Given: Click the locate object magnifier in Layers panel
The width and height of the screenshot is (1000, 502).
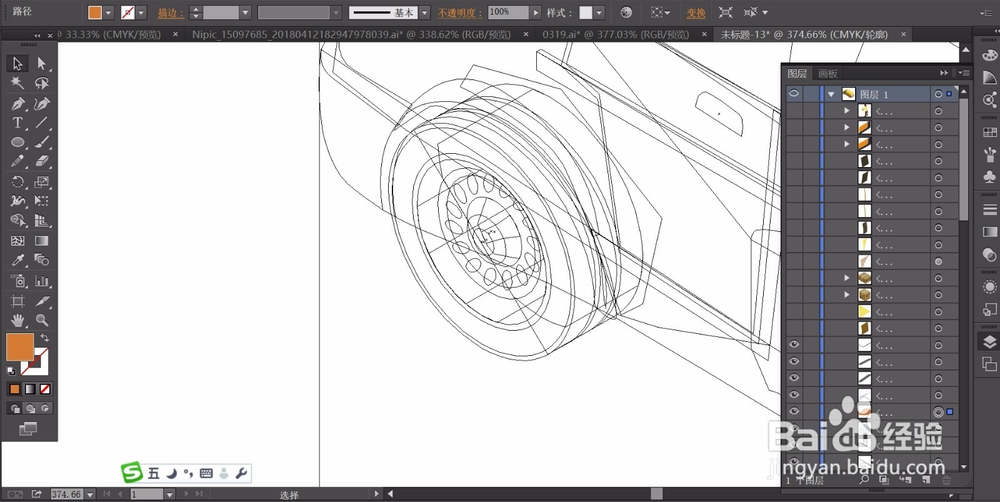Looking at the screenshot, I should click(x=864, y=479).
